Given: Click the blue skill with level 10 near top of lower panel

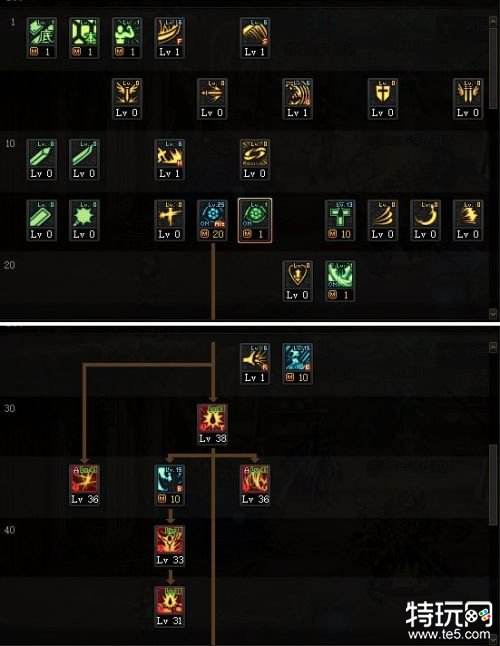Looking at the screenshot, I should coord(297,363).
